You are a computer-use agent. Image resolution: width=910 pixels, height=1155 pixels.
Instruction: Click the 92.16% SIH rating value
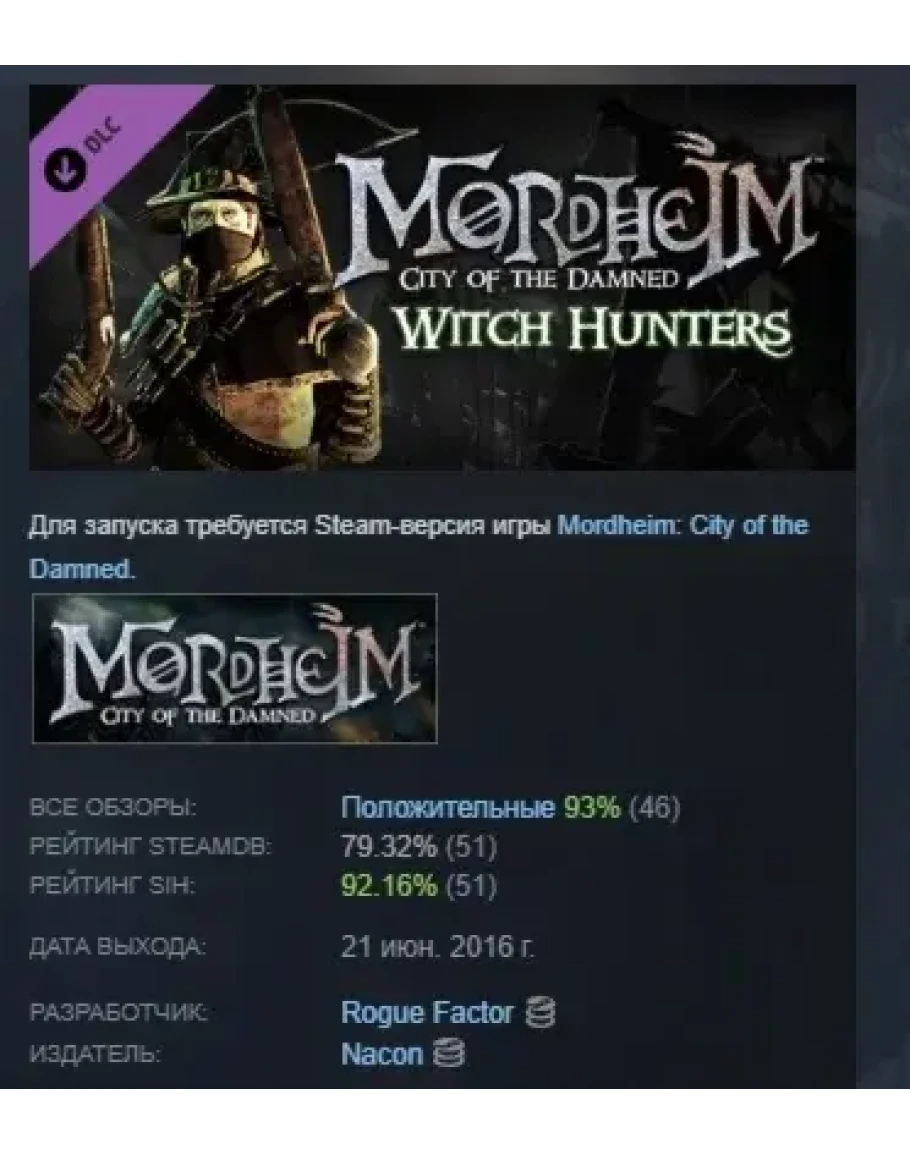[x=389, y=885]
